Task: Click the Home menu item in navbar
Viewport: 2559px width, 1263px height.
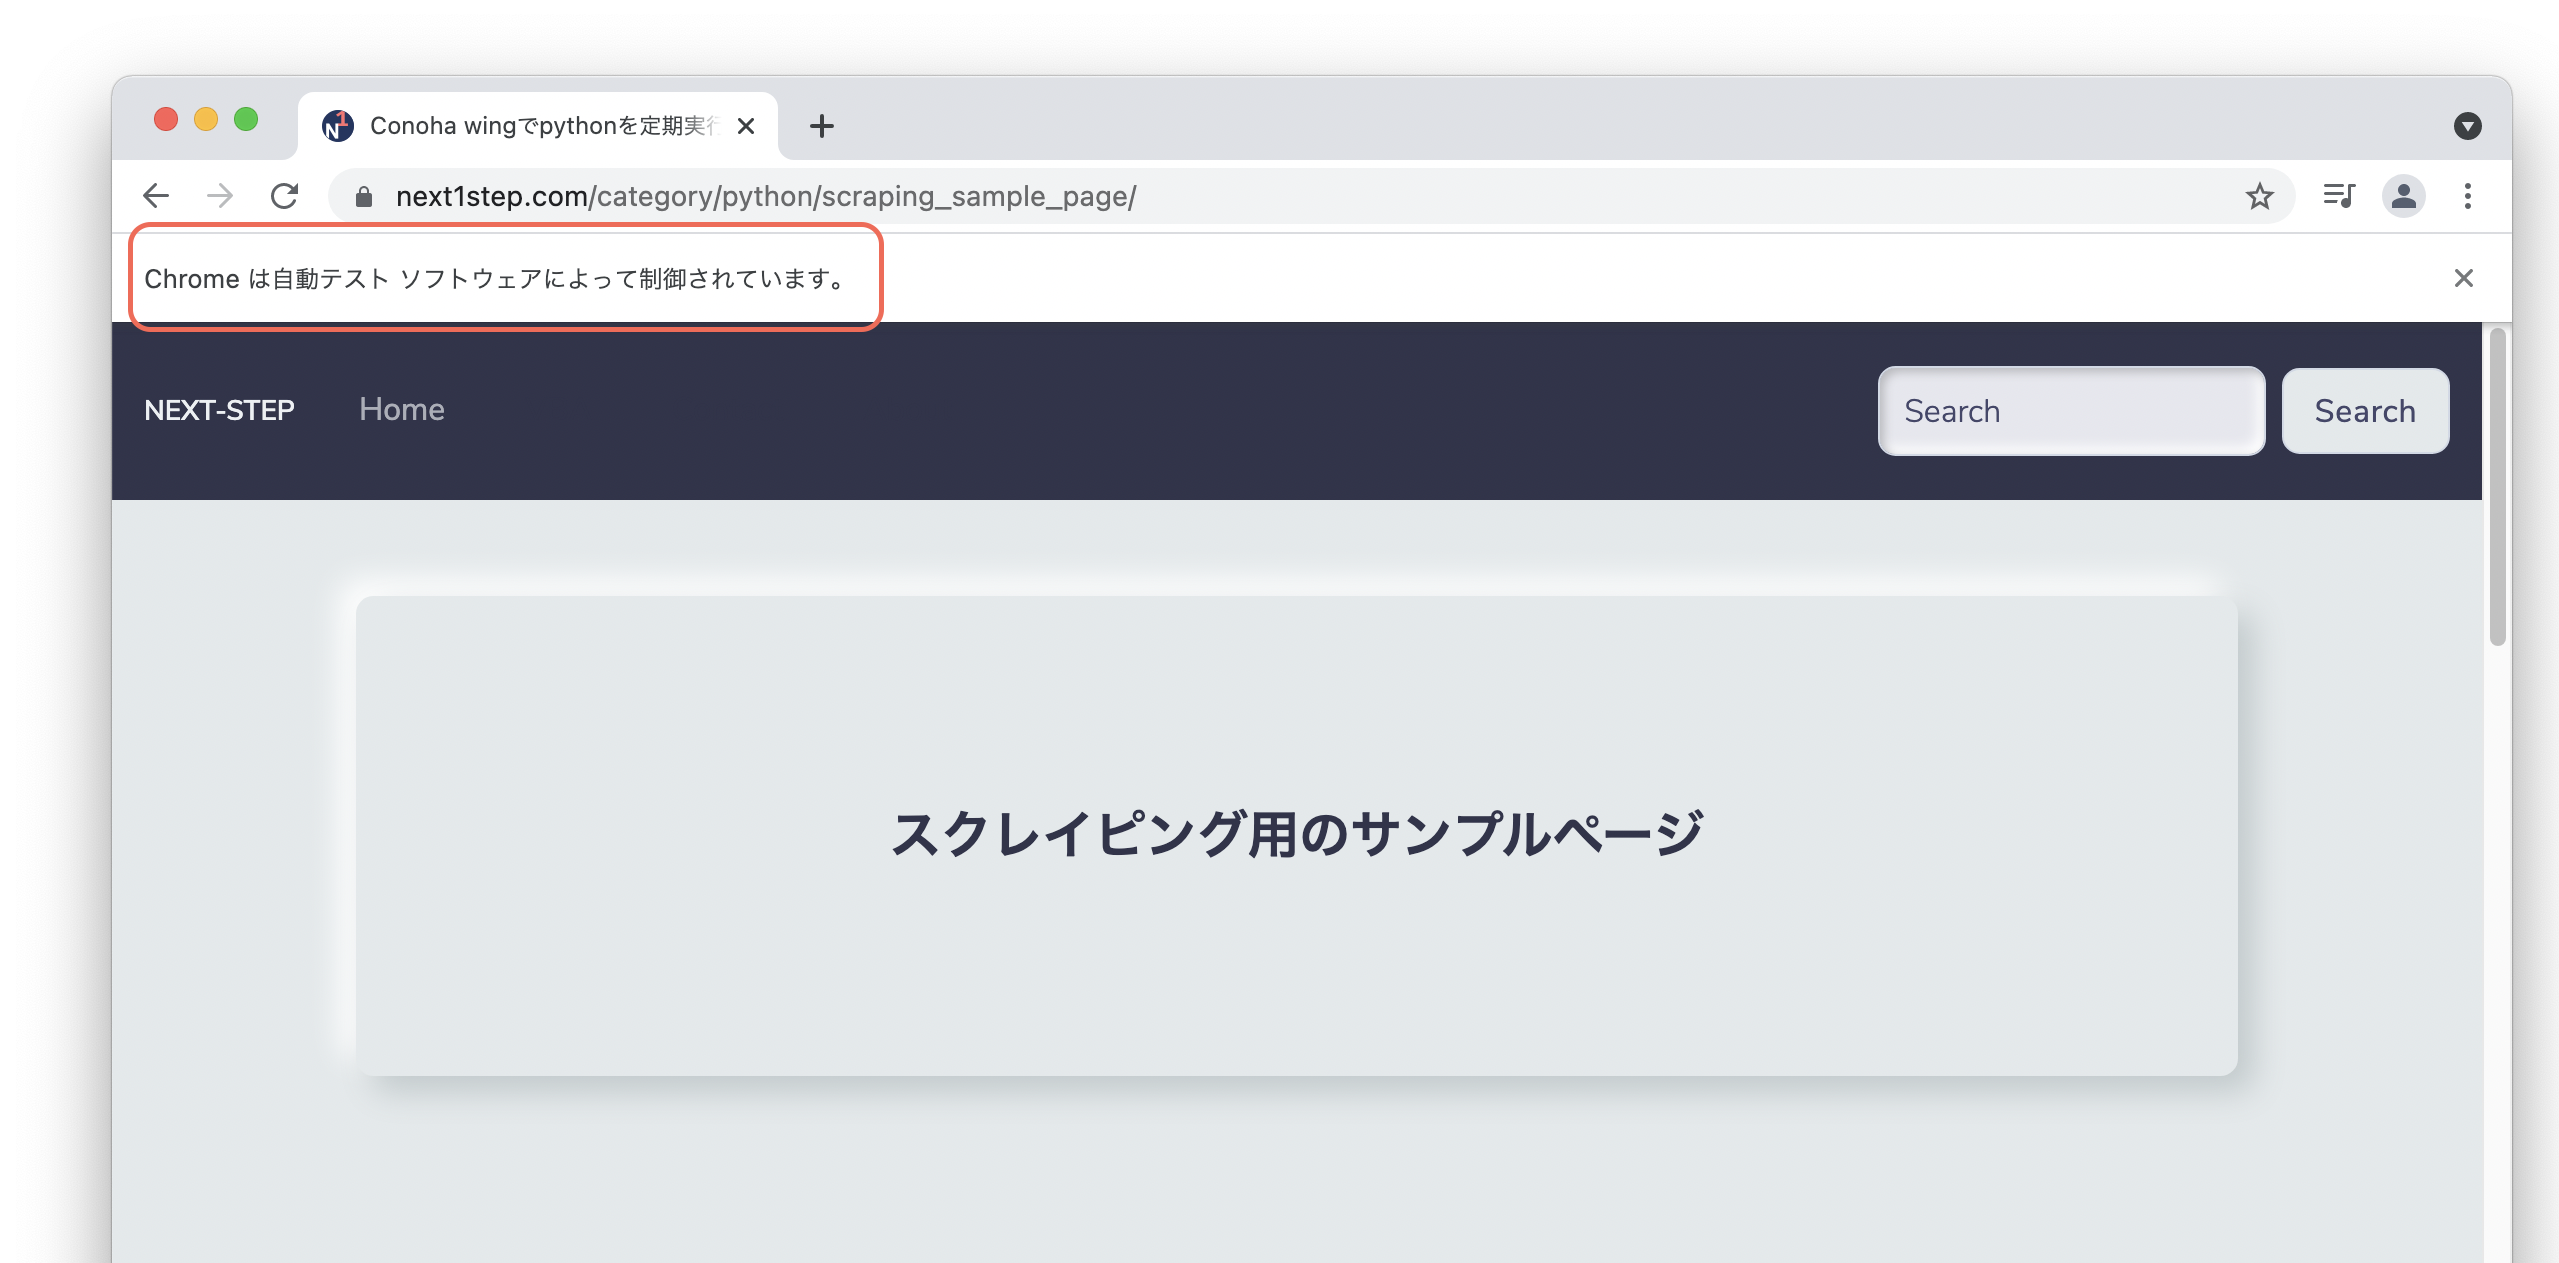Action: (x=401, y=410)
